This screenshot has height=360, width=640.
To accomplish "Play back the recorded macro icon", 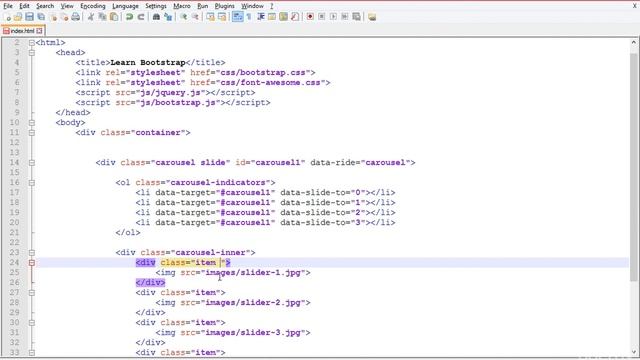I will [333, 17].
